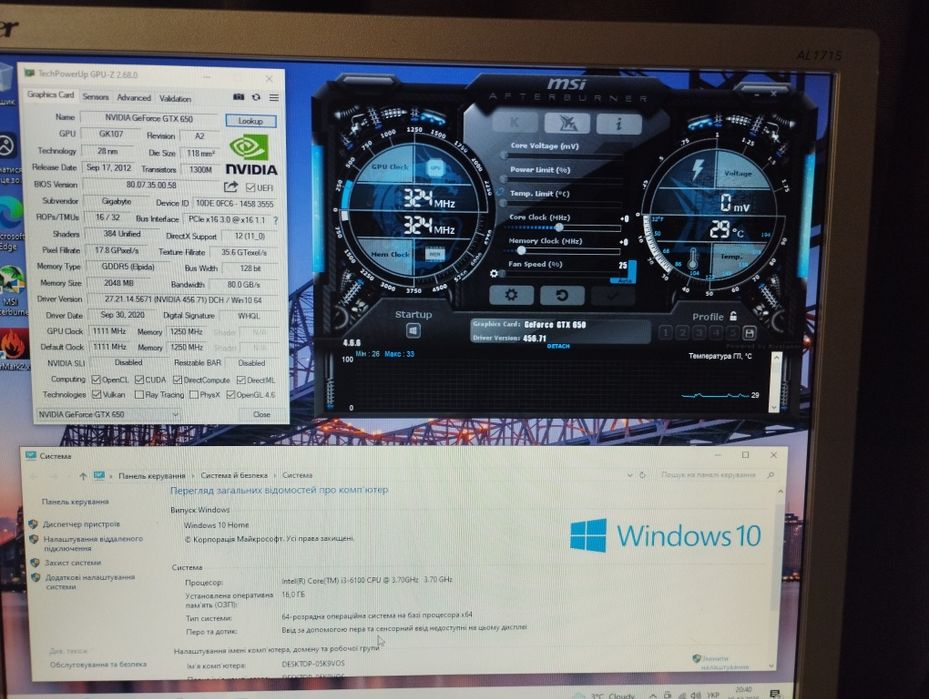The image size is (929, 699).
Task: Open fan speed gear icon settings
Action: (494, 273)
